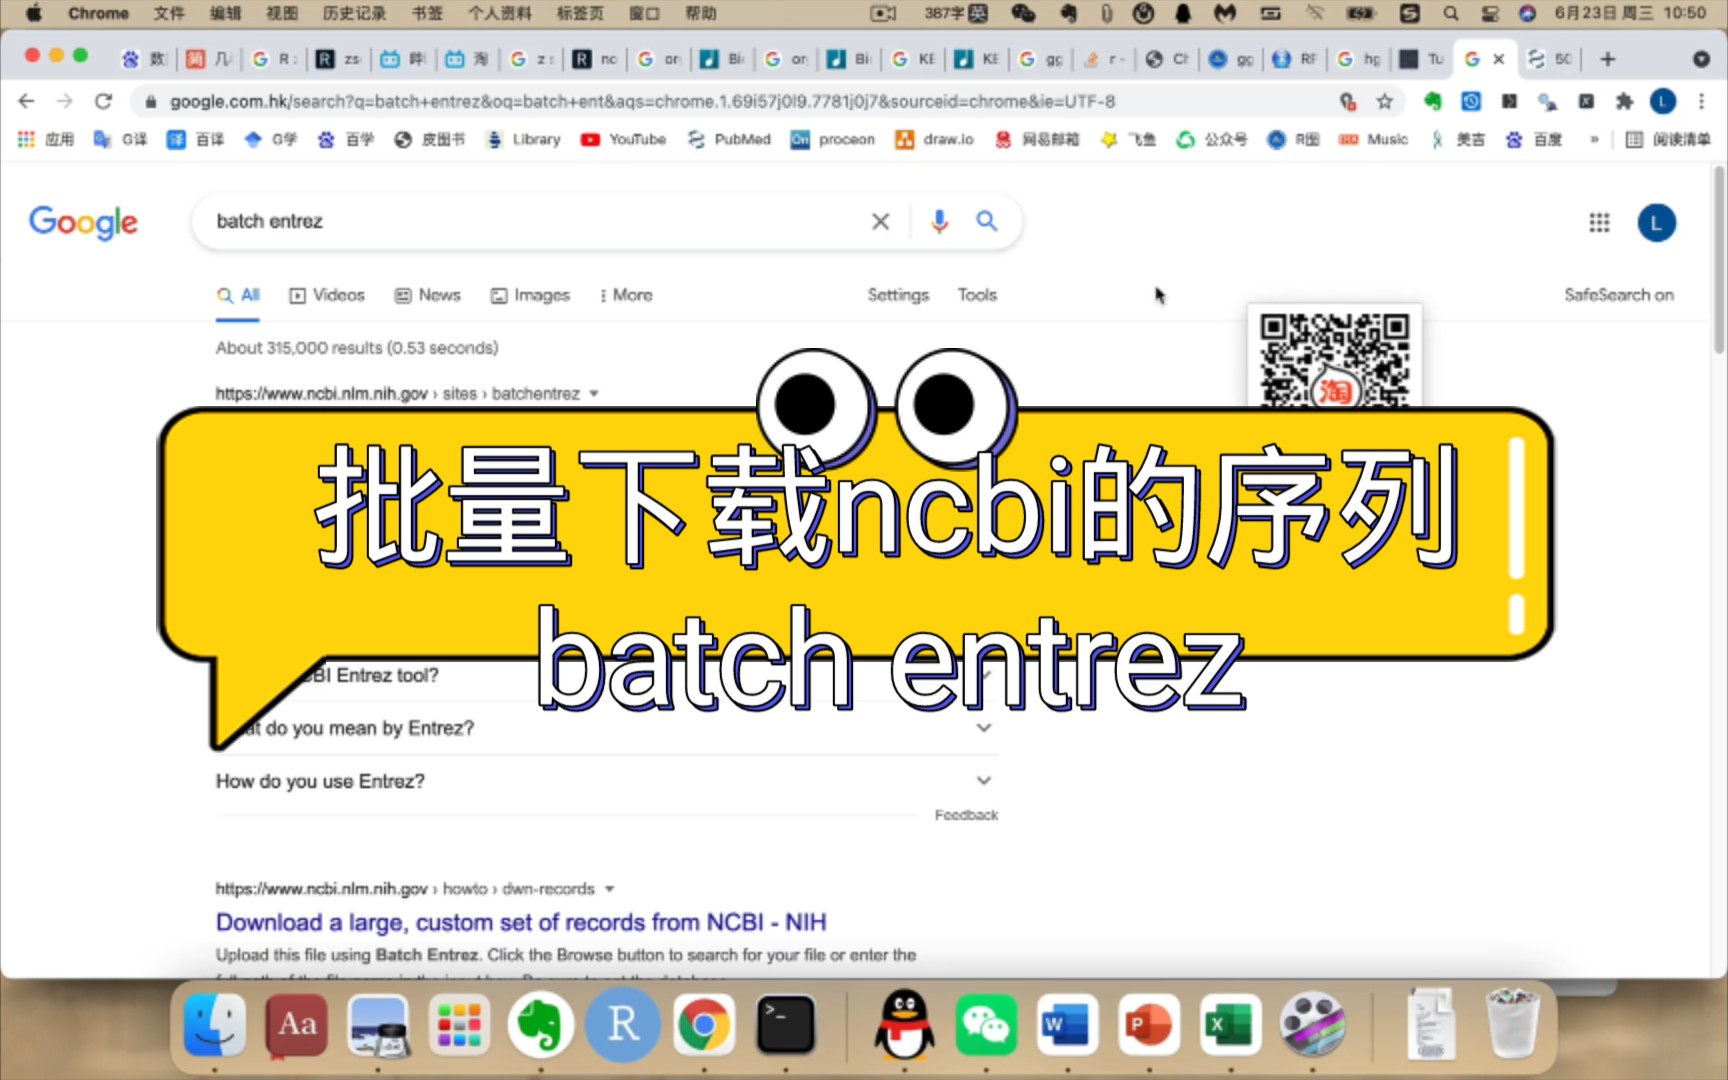Click SafeSearch on link
Viewport: 1728px width, 1080px height.
1619,295
